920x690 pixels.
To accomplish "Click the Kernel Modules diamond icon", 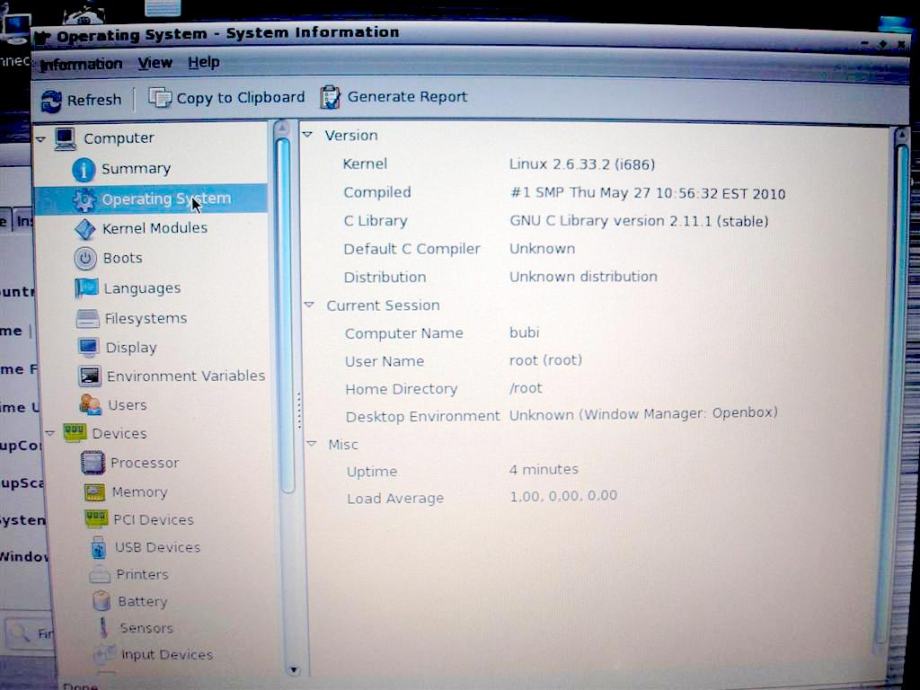I will (x=85, y=229).
